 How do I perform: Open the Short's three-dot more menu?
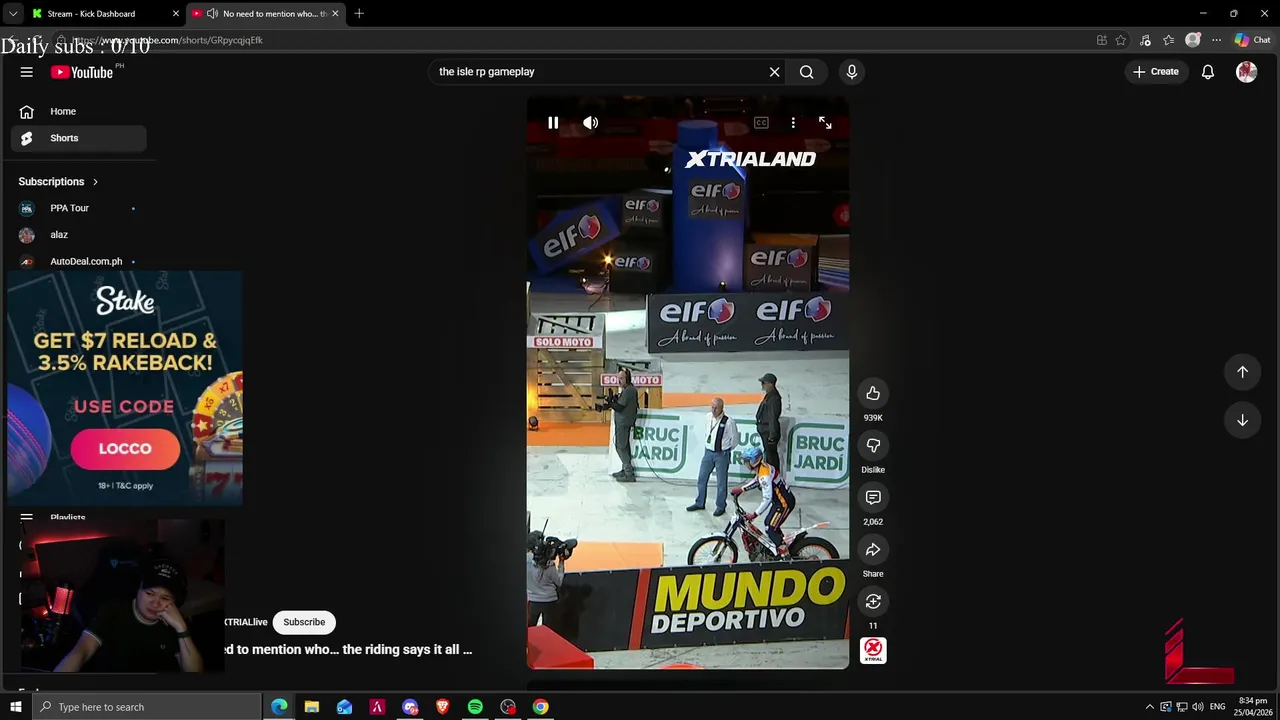[x=793, y=123]
